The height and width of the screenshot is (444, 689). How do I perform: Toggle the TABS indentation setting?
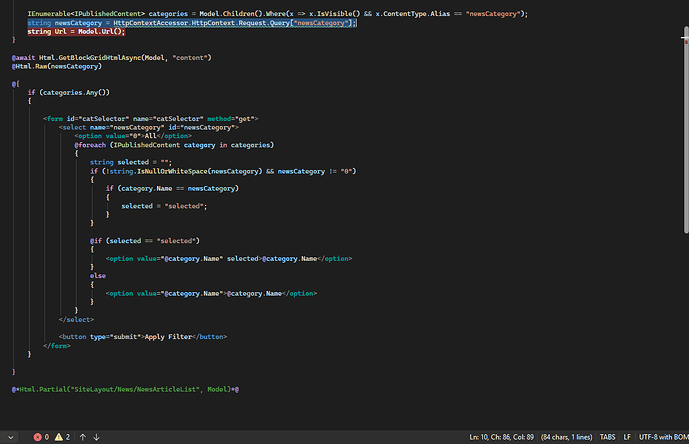pos(607,437)
